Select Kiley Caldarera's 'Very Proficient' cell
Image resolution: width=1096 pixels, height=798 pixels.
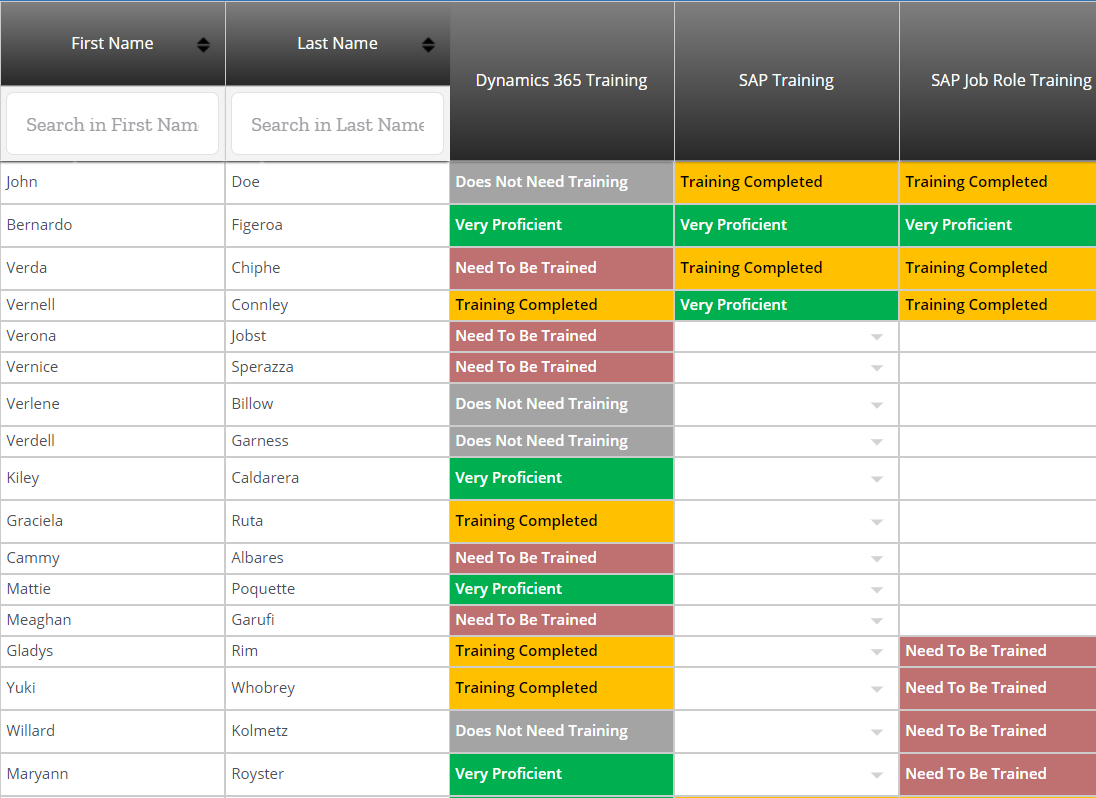coord(561,478)
